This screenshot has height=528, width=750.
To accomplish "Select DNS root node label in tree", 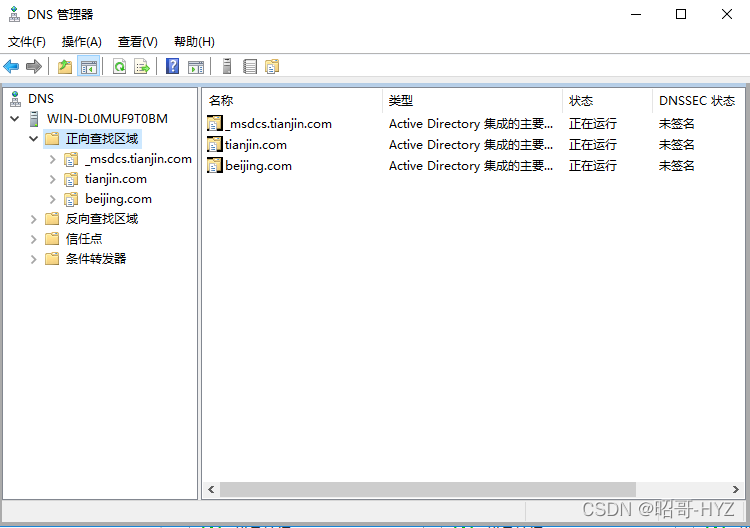I will point(41,99).
